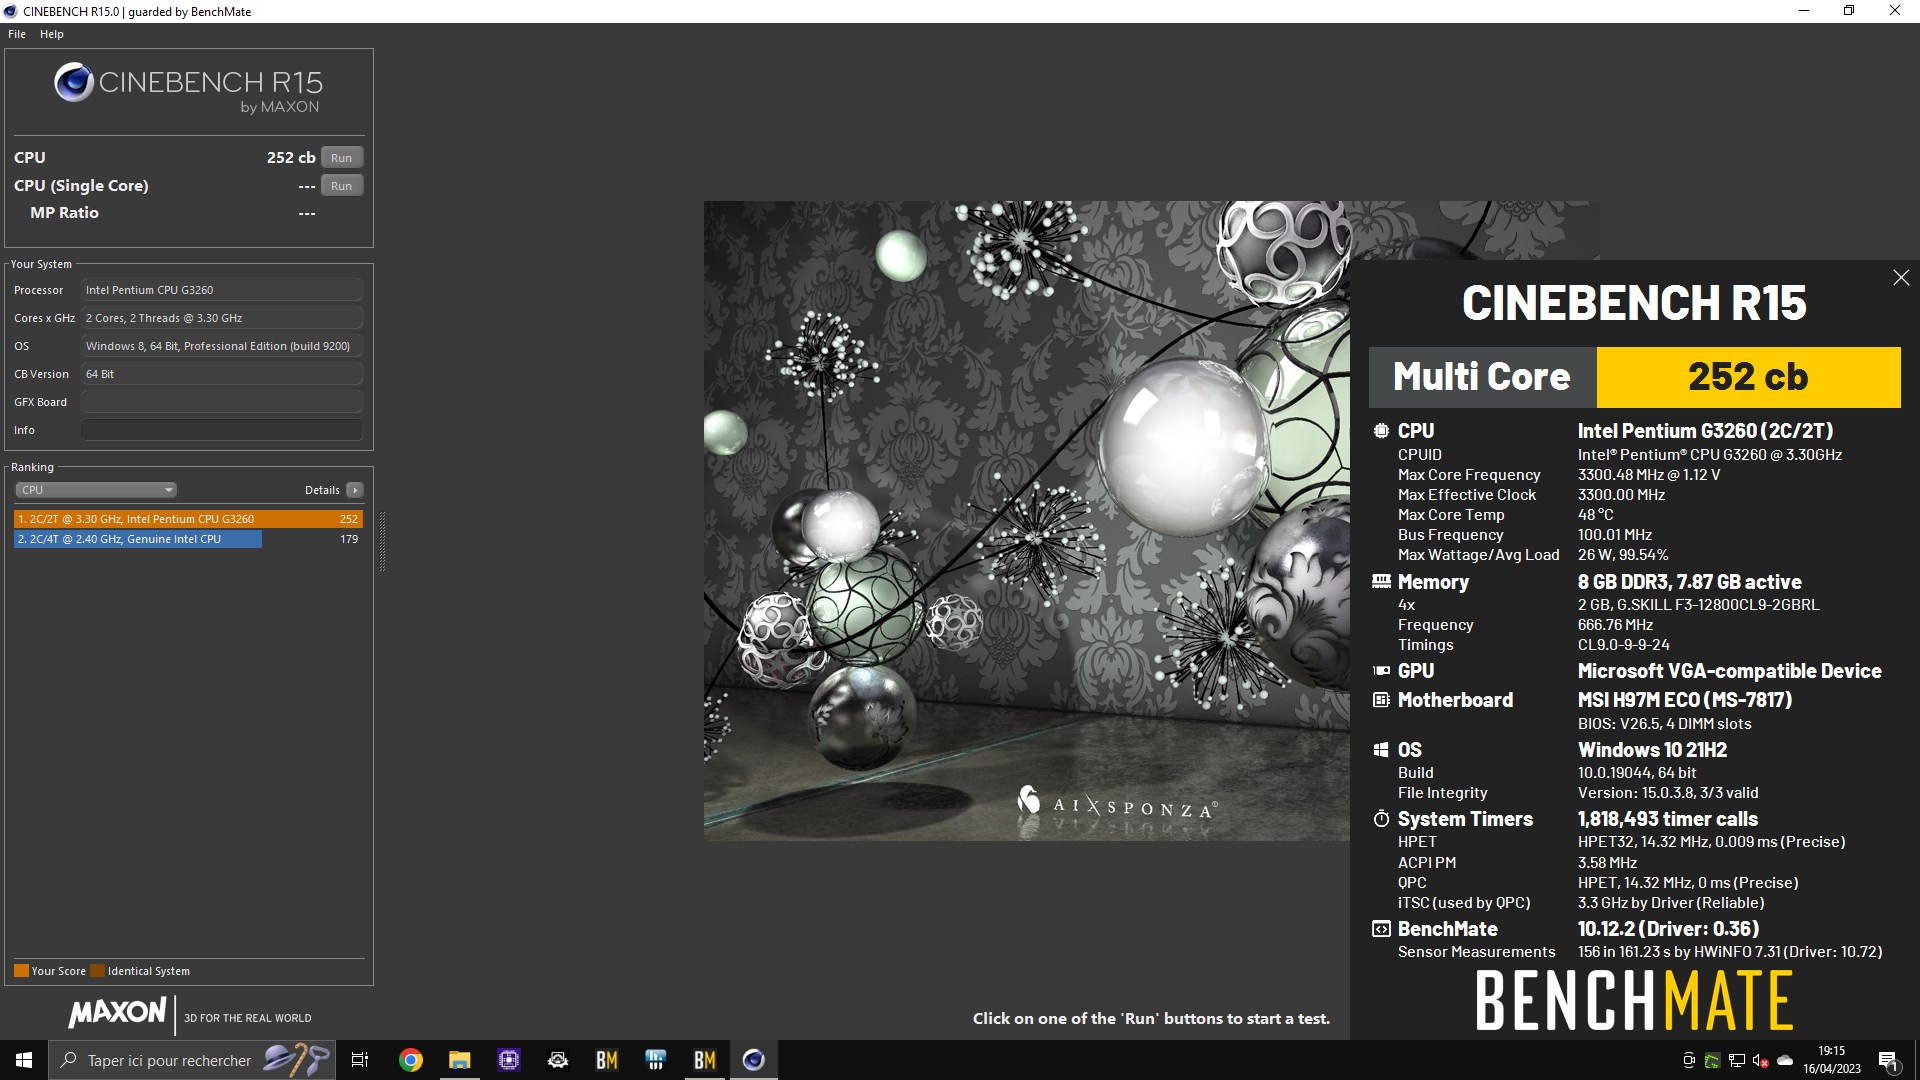
Task: Switch to Cinebench taskbar icon
Action: pyautogui.click(x=754, y=1060)
